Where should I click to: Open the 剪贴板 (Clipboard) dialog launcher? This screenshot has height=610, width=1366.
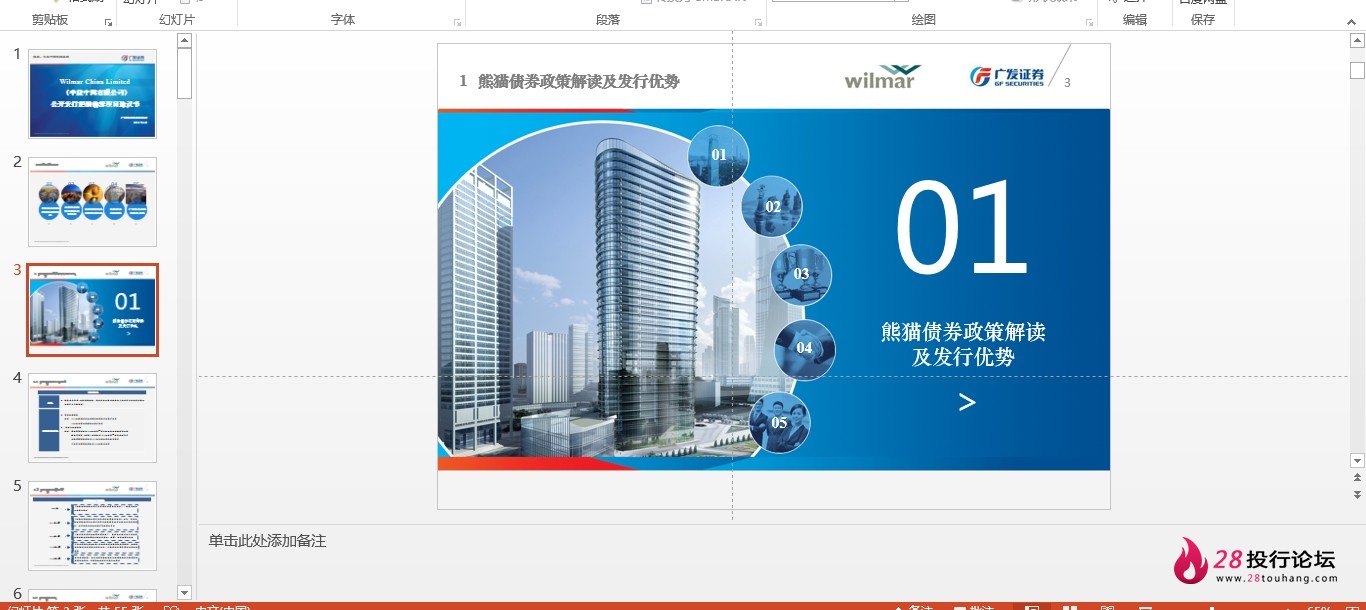coord(108,22)
